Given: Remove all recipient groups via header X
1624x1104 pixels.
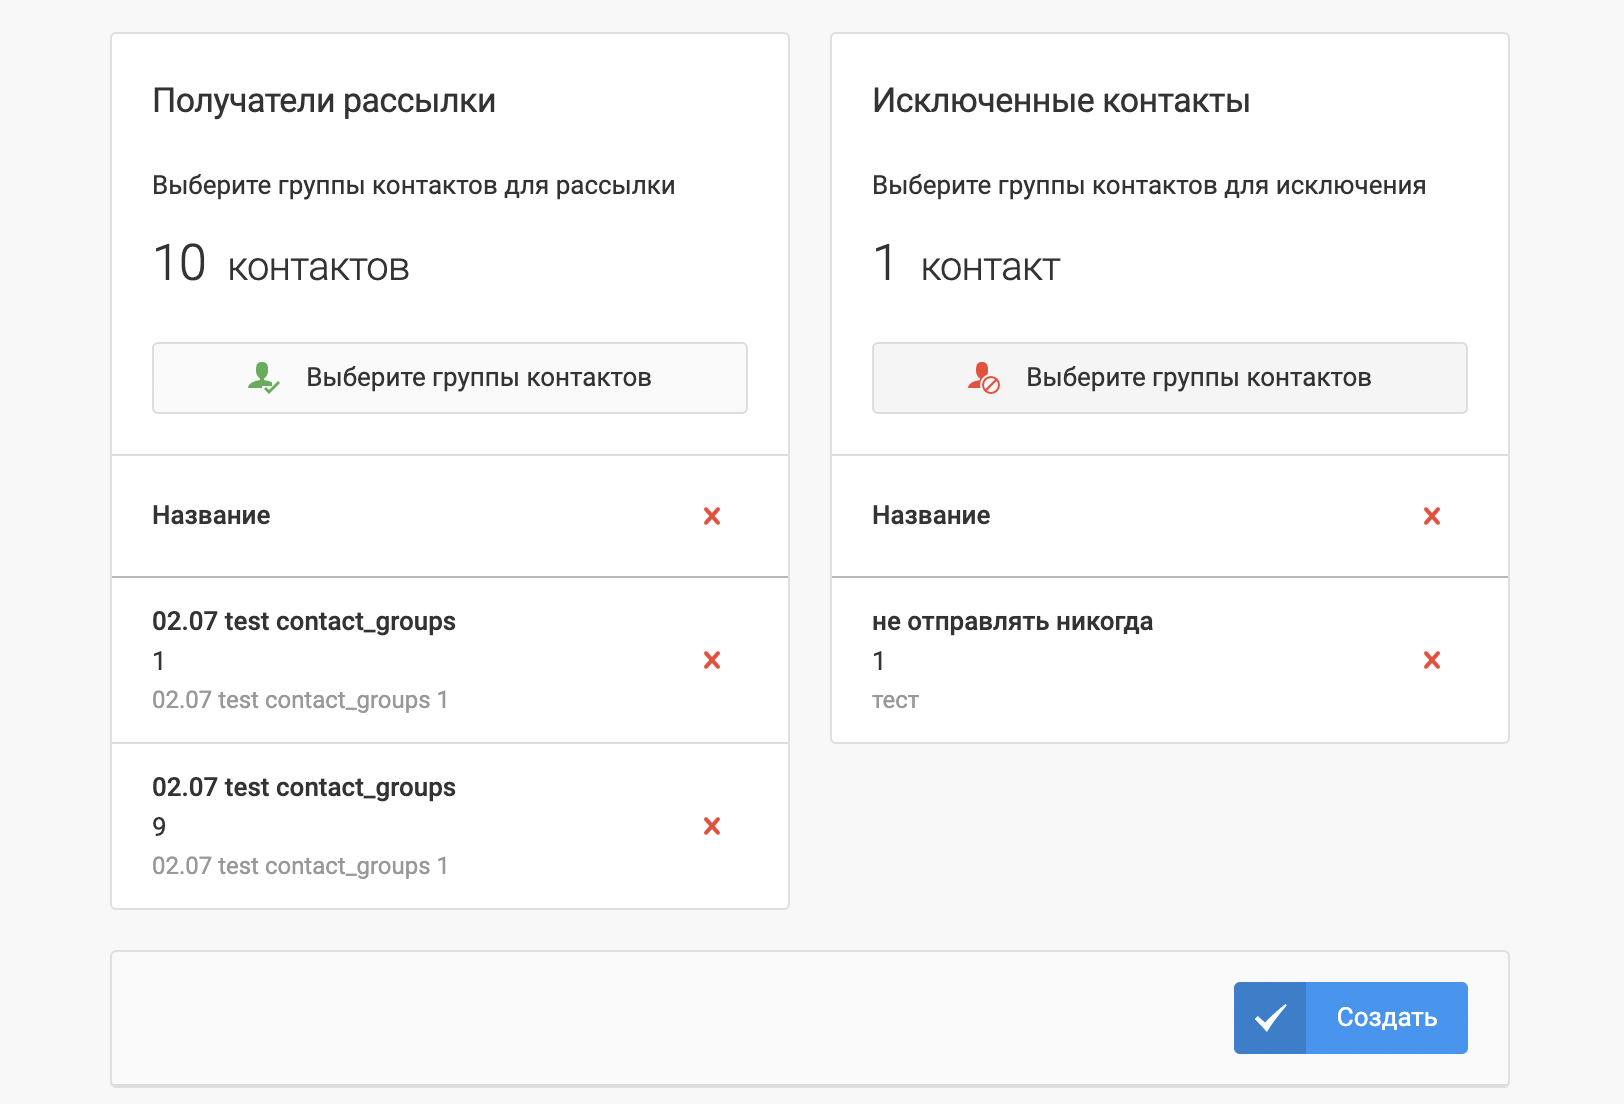Looking at the screenshot, I should click(x=712, y=516).
